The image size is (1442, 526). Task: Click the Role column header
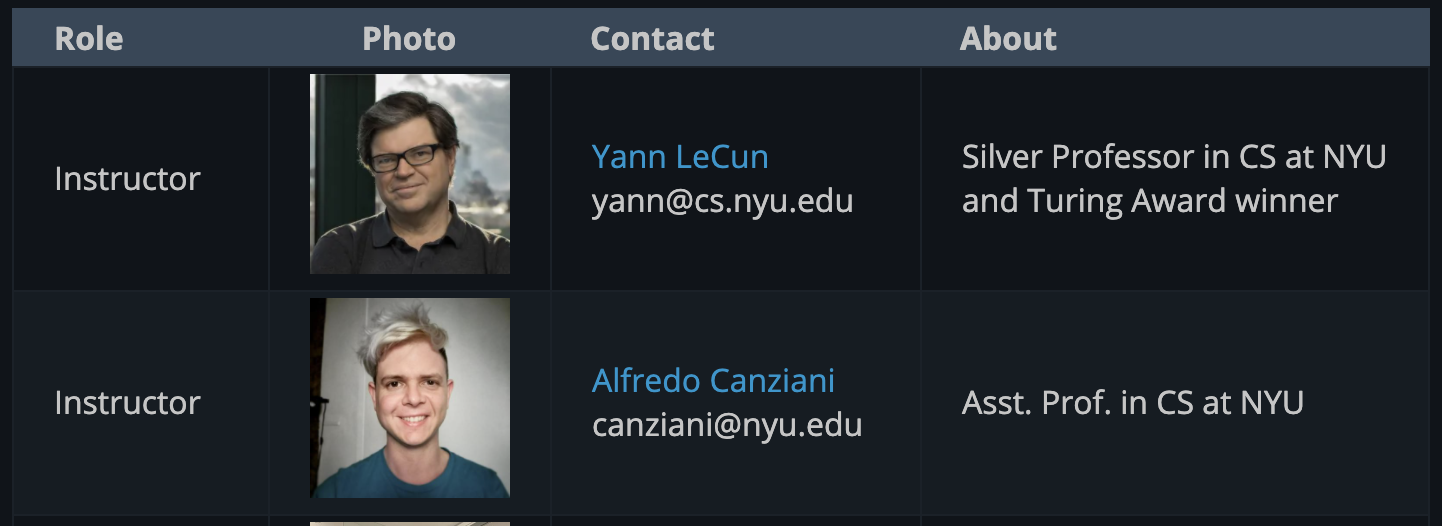(89, 39)
